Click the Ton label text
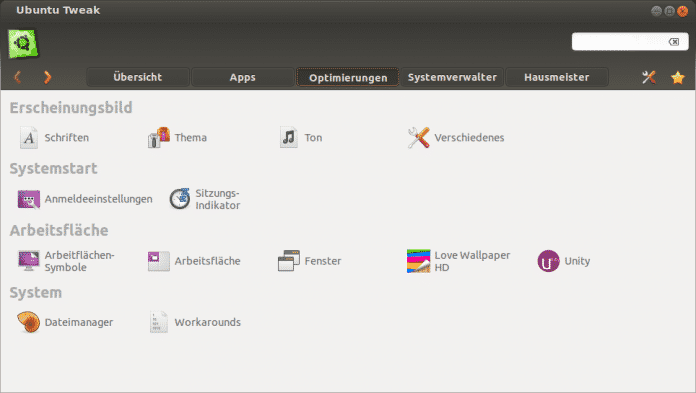The image size is (696, 393). click(x=313, y=138)
